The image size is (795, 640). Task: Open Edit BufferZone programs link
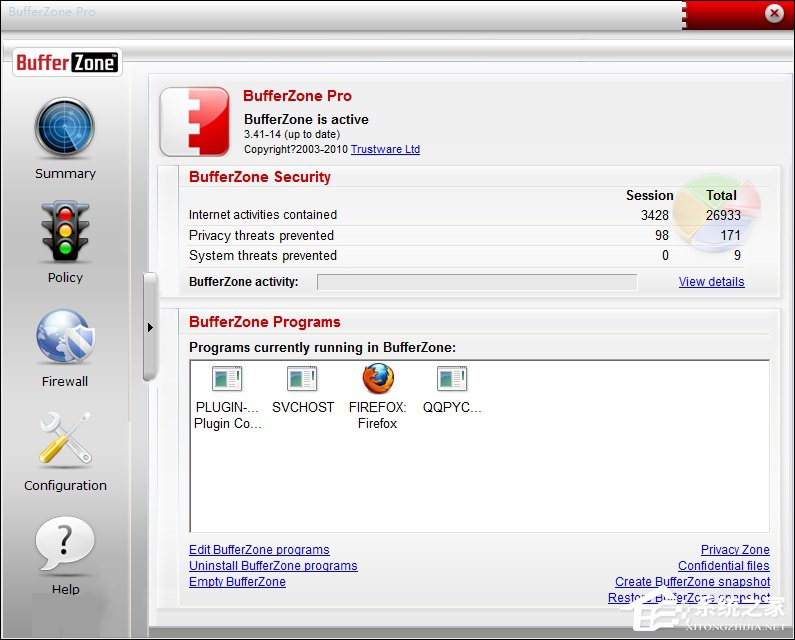[259, 550]
